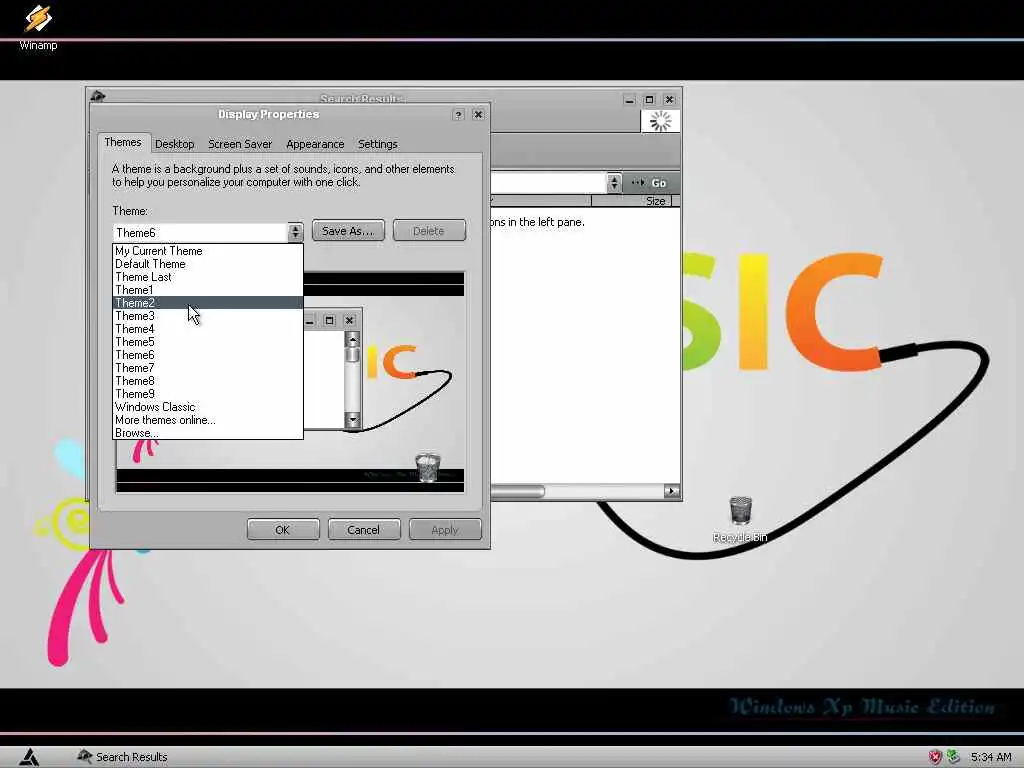Click the horizontal scrollbar right arrow in Search Results
The width and height of the screenshot is (1024, 768).
pyautogui.click(x=672, y=491)
